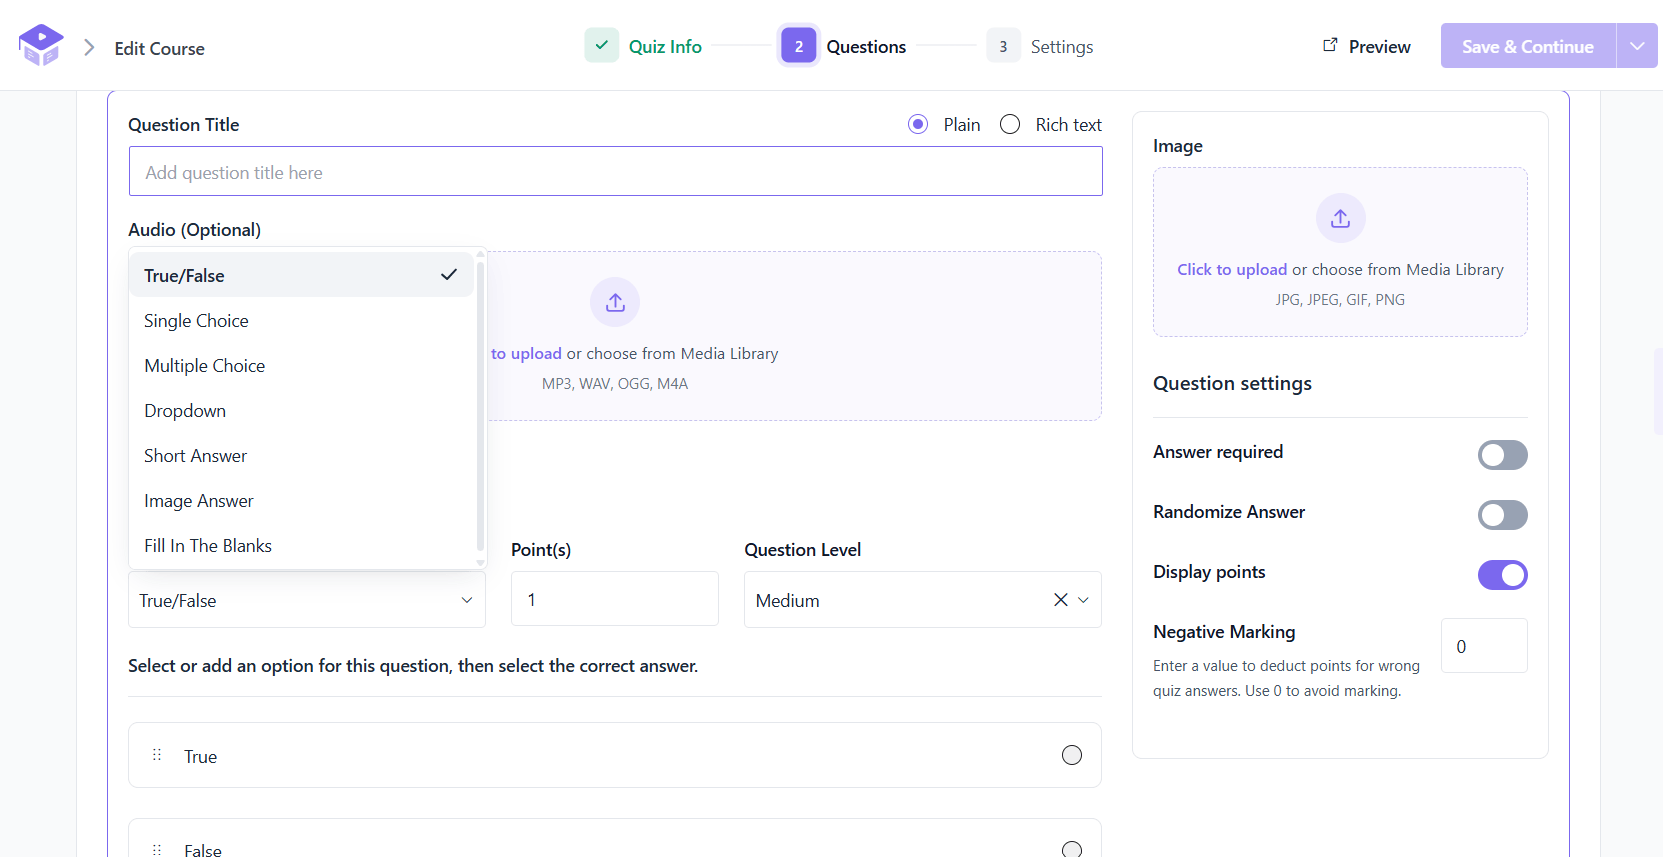Screen dimensions: 1663x857
Task: Click the step 2 Questions number badge
Action: click(x=799, y=46)
